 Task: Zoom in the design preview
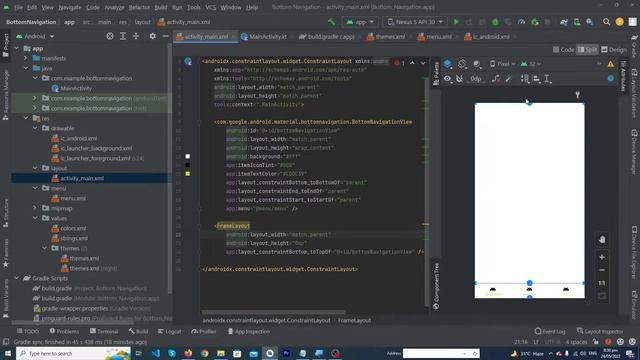tap(602, 257)
